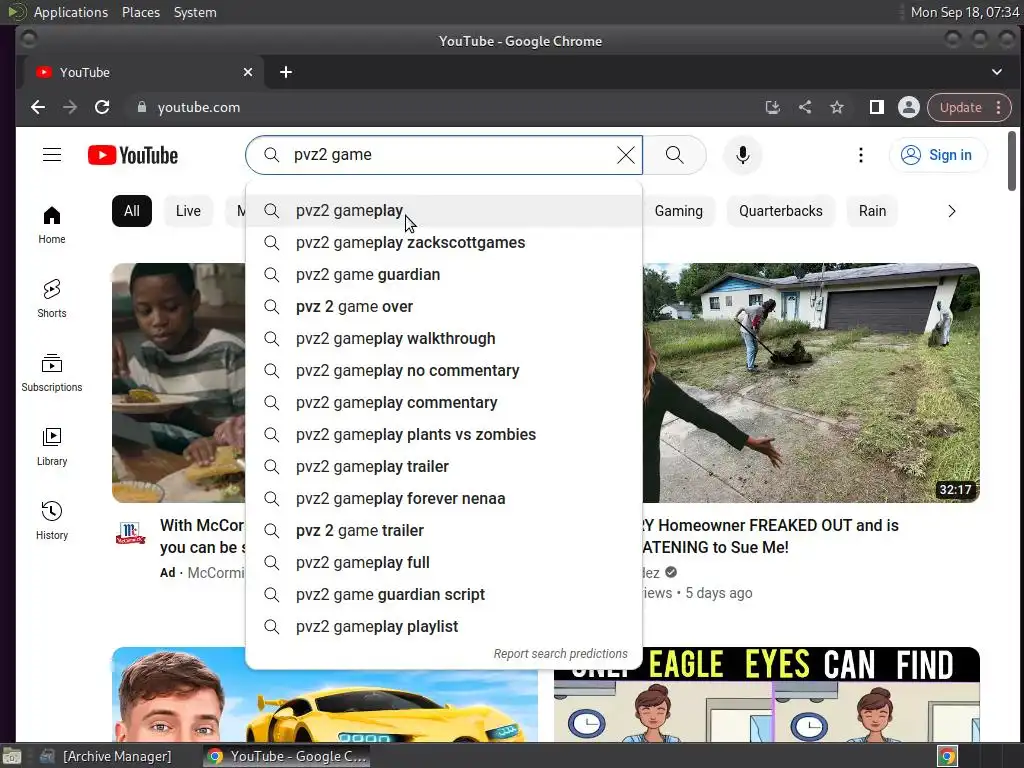Open the homeowner lawn video thumbnail
This screenshot has height=768, width=1024.
pyautogui.click(x=810, y=383)
